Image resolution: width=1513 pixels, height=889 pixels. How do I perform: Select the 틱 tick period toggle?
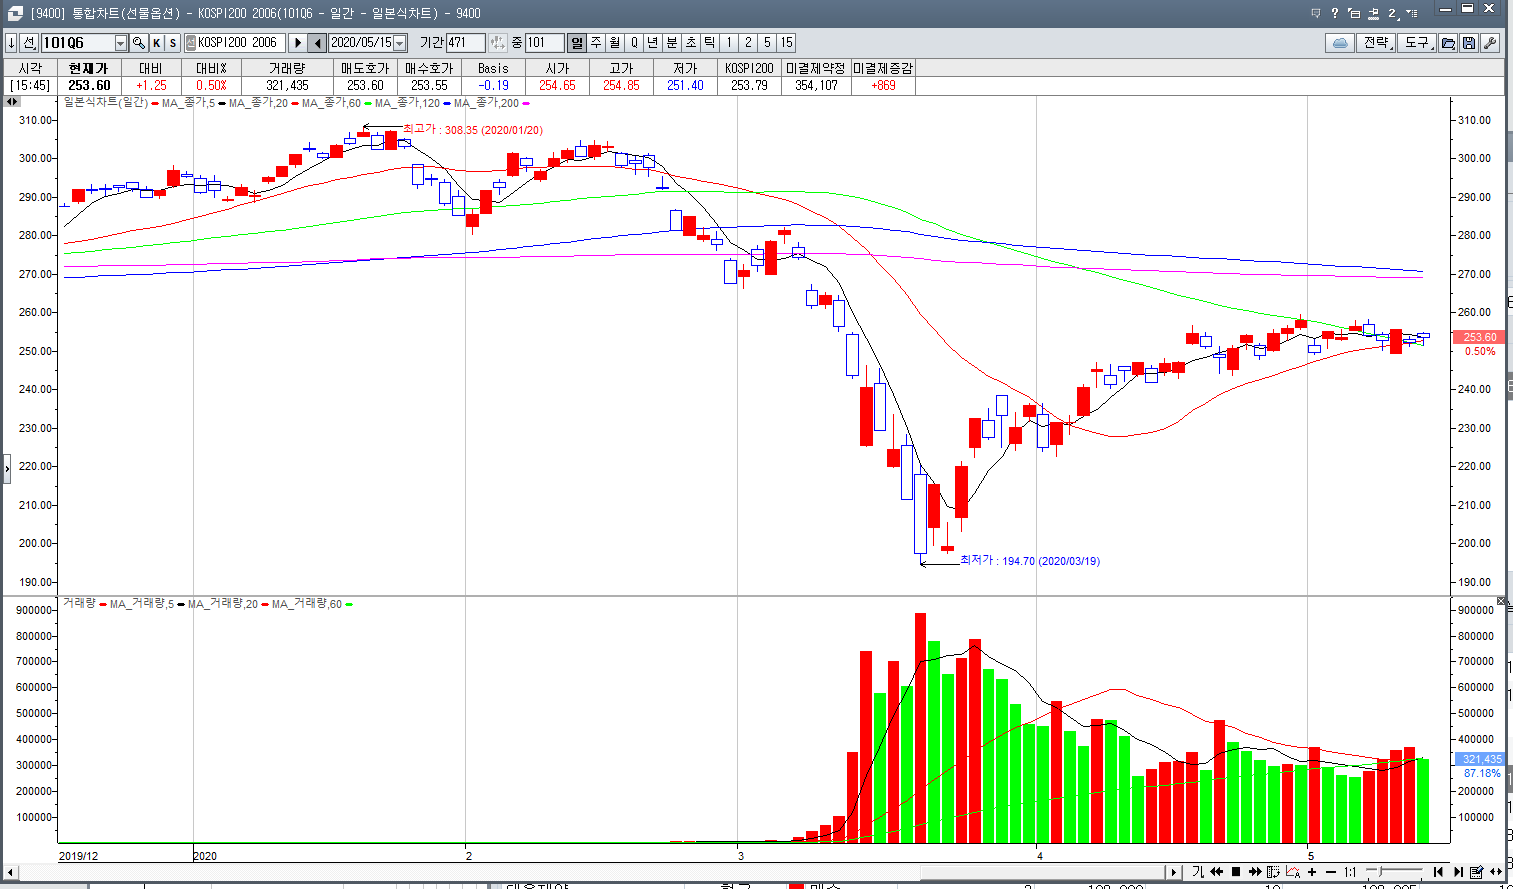(710, 43)
